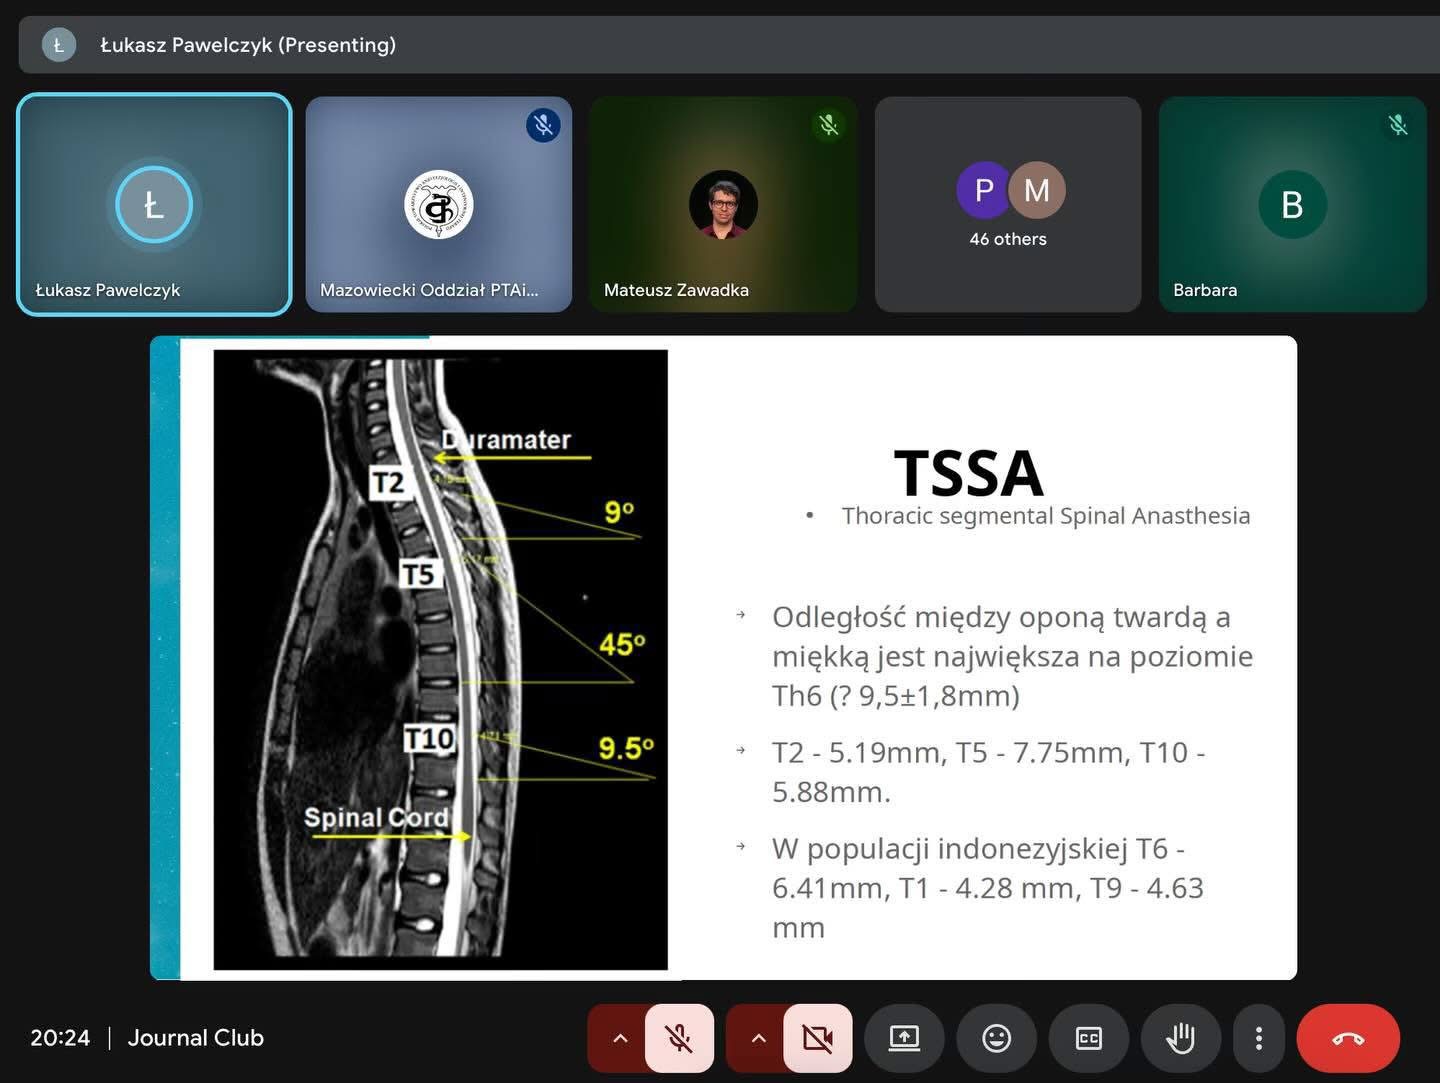This screenshot has height=1083, width=1440.
Task: Open the three-dot more options menu
Action: (1258, 1038)
